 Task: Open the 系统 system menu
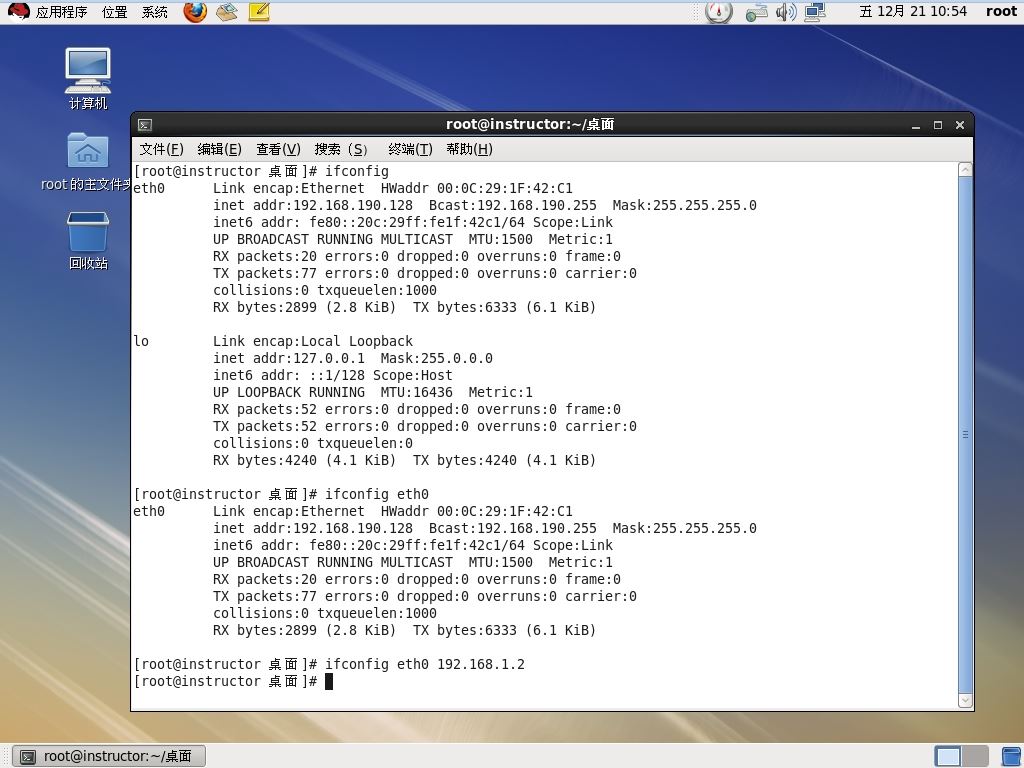point(155,12)
